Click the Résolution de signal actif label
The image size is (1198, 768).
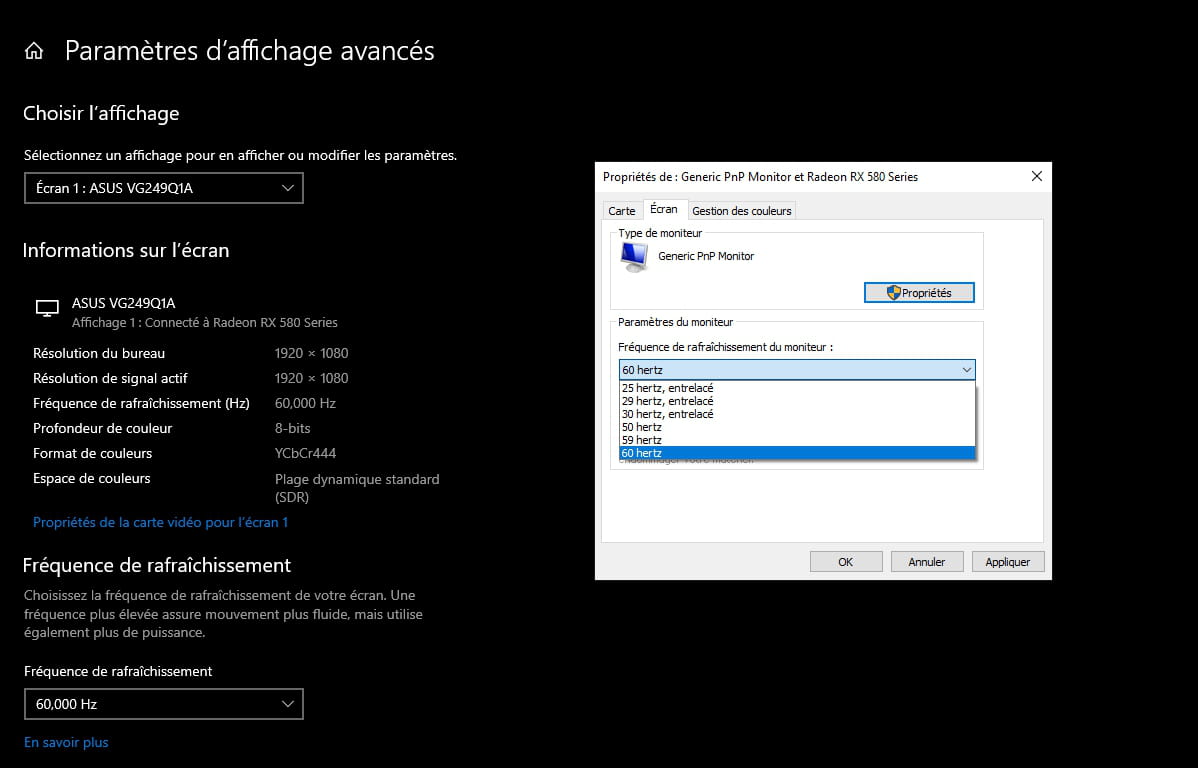pyautogui.click(x=110, y=378)
